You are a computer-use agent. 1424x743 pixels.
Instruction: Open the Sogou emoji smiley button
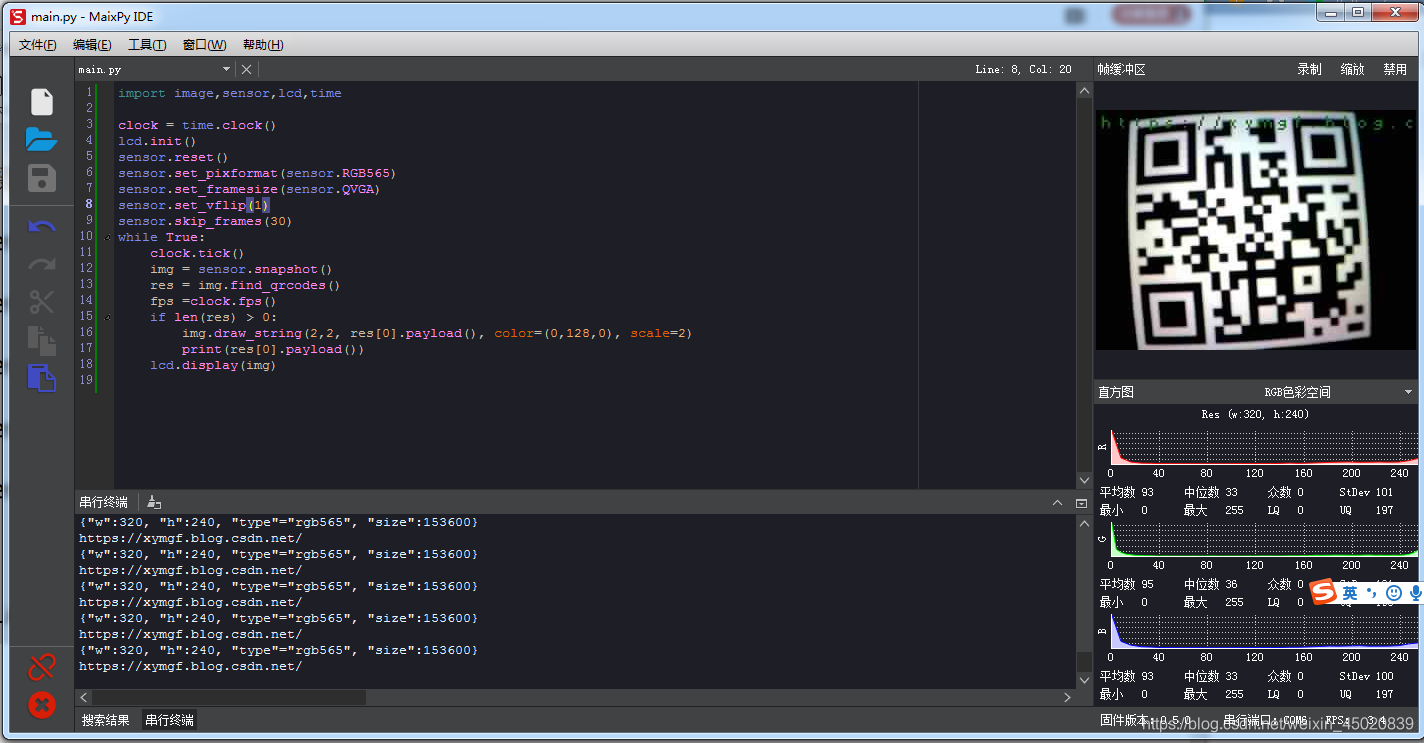(x=1394, y=593)
